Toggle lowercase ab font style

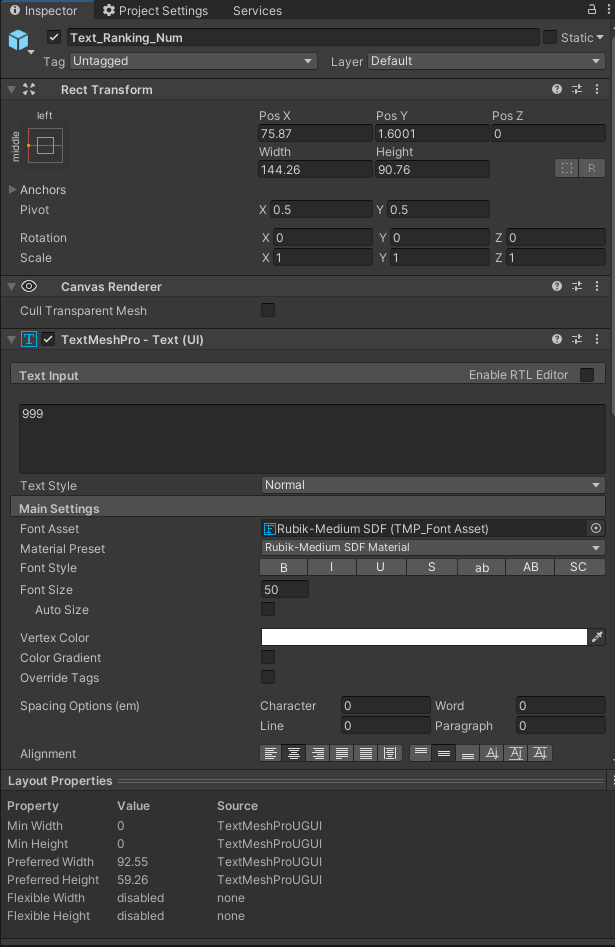tap(481, 567)
